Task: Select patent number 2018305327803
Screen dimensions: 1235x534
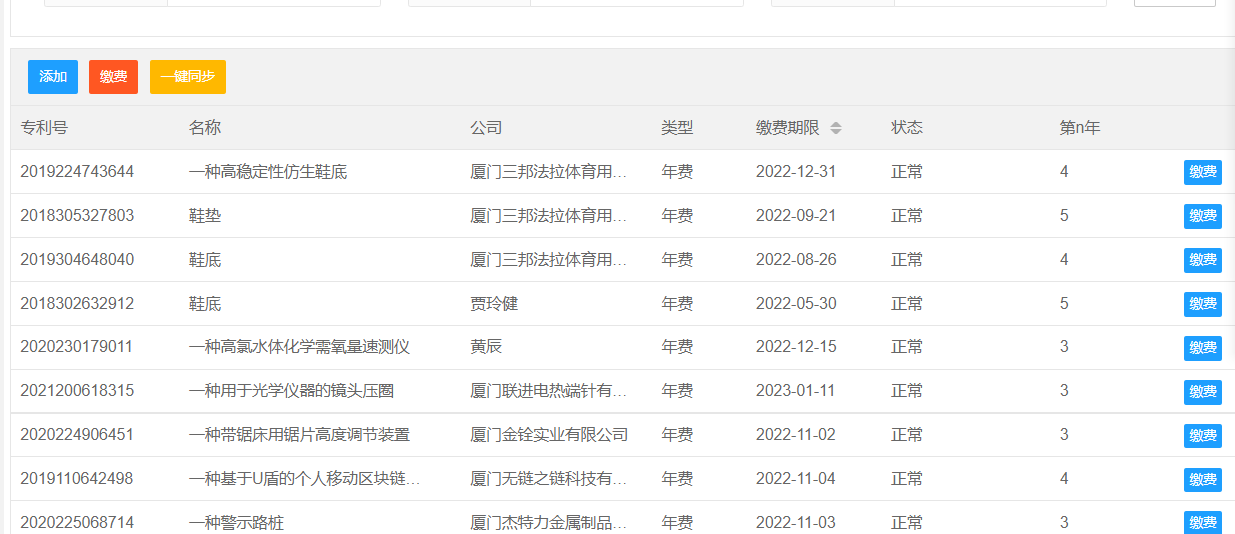Action: click(77, 216)
